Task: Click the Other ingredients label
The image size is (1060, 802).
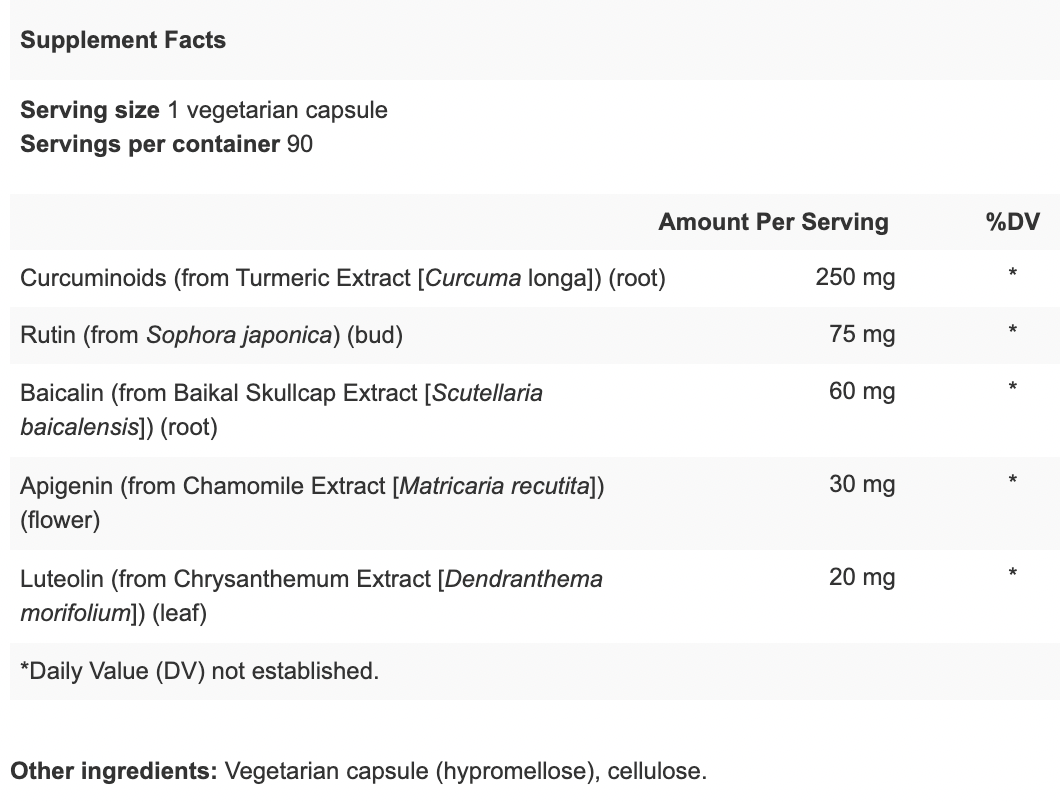Action: click(114, 771)
